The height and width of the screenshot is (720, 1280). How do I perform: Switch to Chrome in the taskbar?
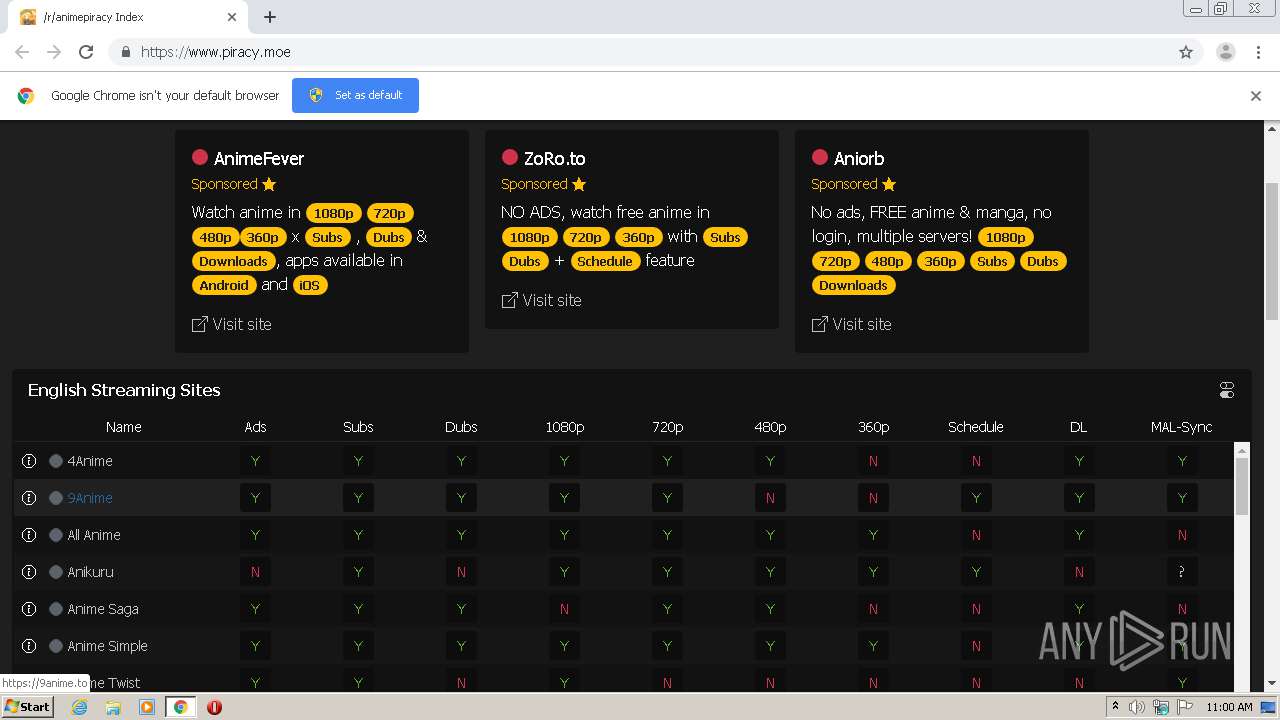point(180,707)
